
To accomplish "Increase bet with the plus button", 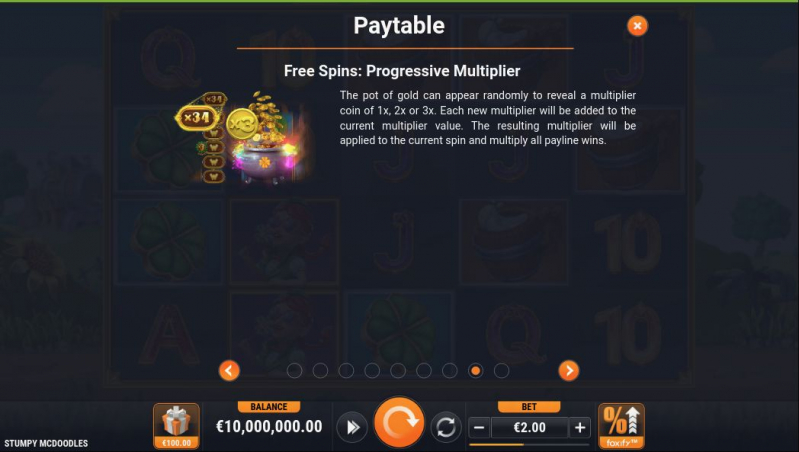I will point(580,428).
